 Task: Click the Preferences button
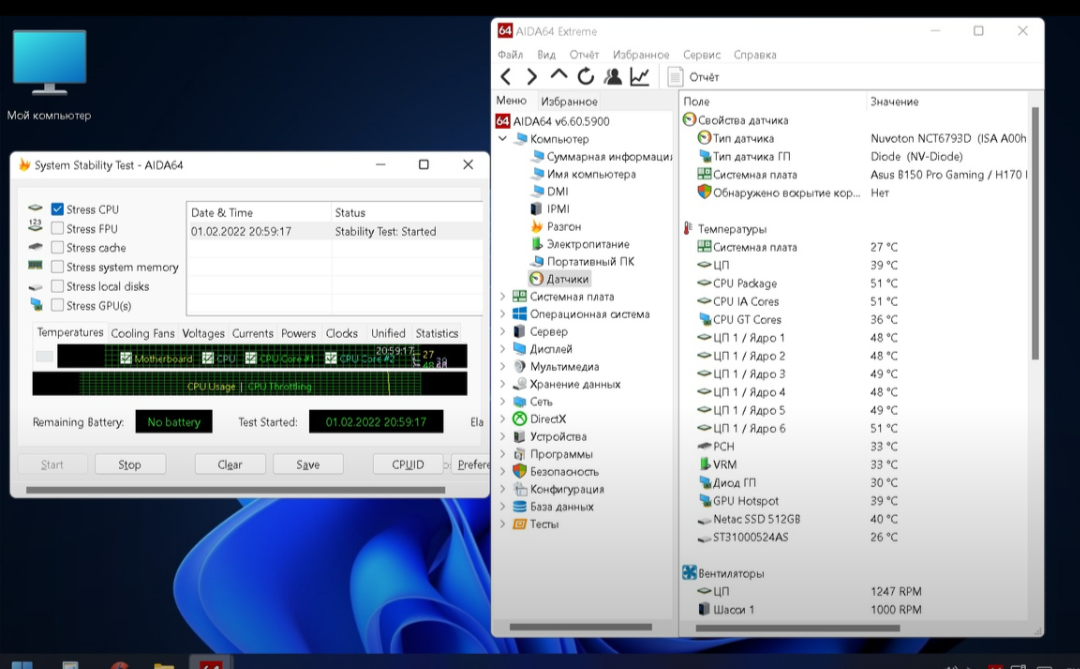click(x=471, y=464)
